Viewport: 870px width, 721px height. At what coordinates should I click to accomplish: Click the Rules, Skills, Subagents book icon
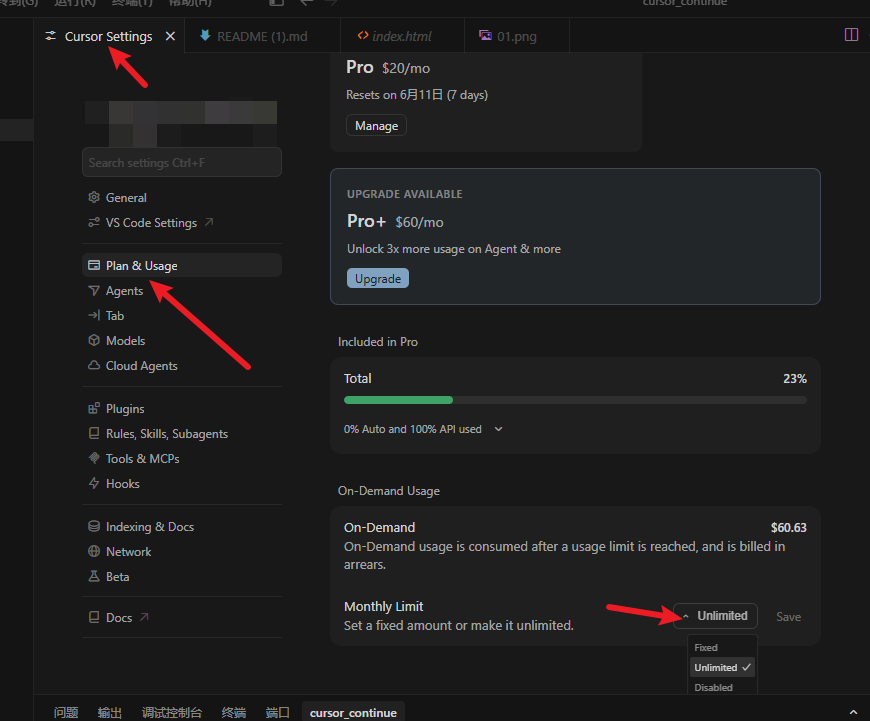click(x=94, y=433)
